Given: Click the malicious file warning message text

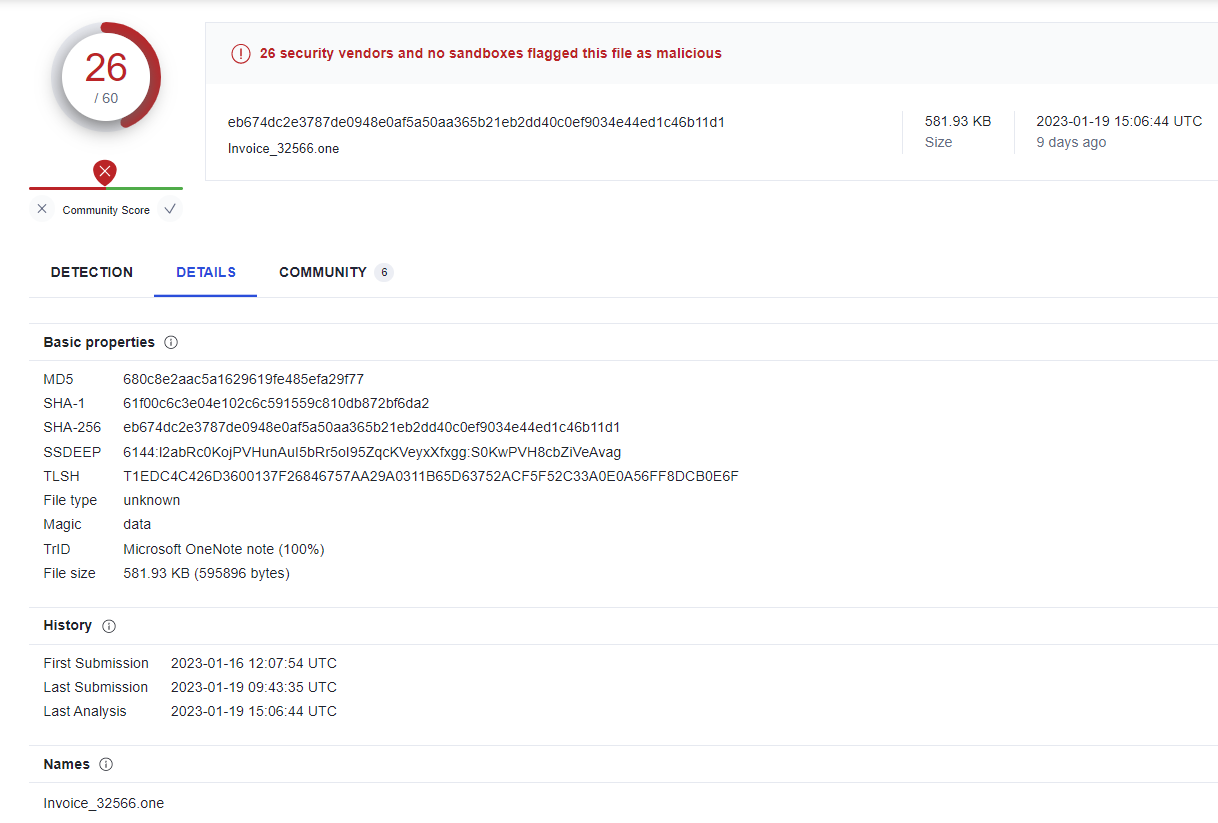Looking at the screenshot, I should (x=491, y=53).
